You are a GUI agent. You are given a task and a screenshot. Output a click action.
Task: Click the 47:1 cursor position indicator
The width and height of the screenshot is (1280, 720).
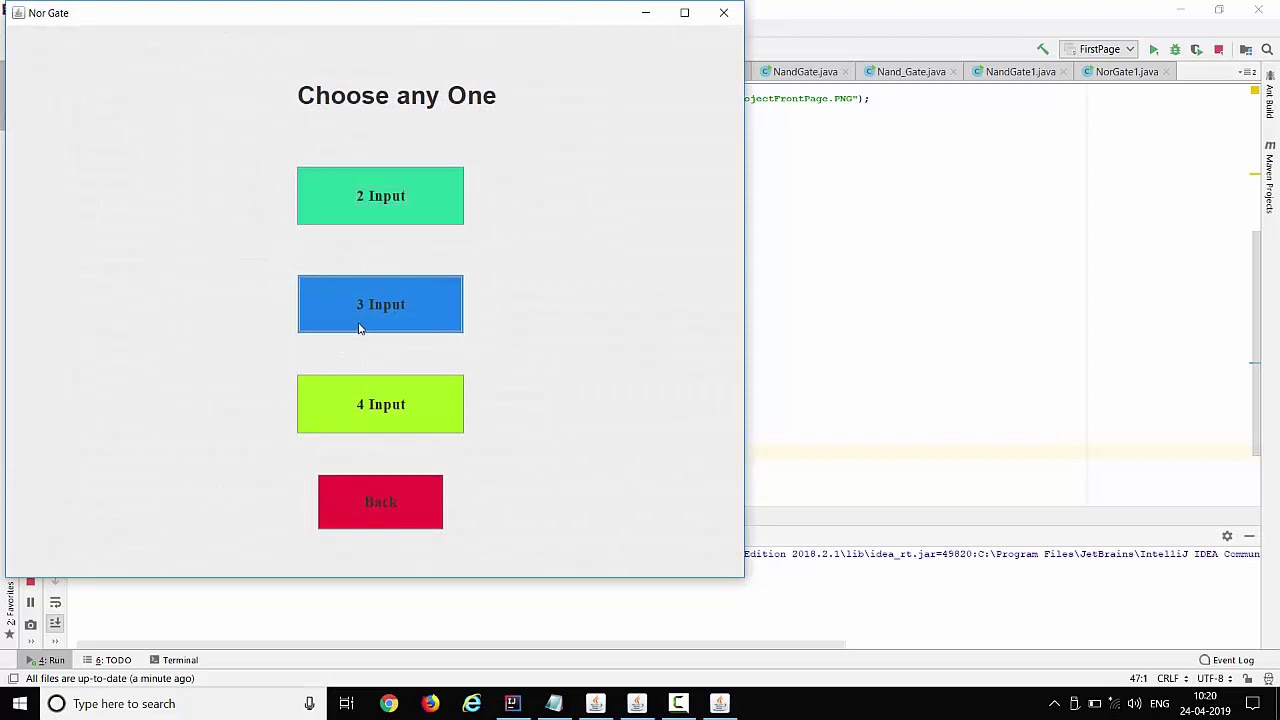click(1138, 678)
